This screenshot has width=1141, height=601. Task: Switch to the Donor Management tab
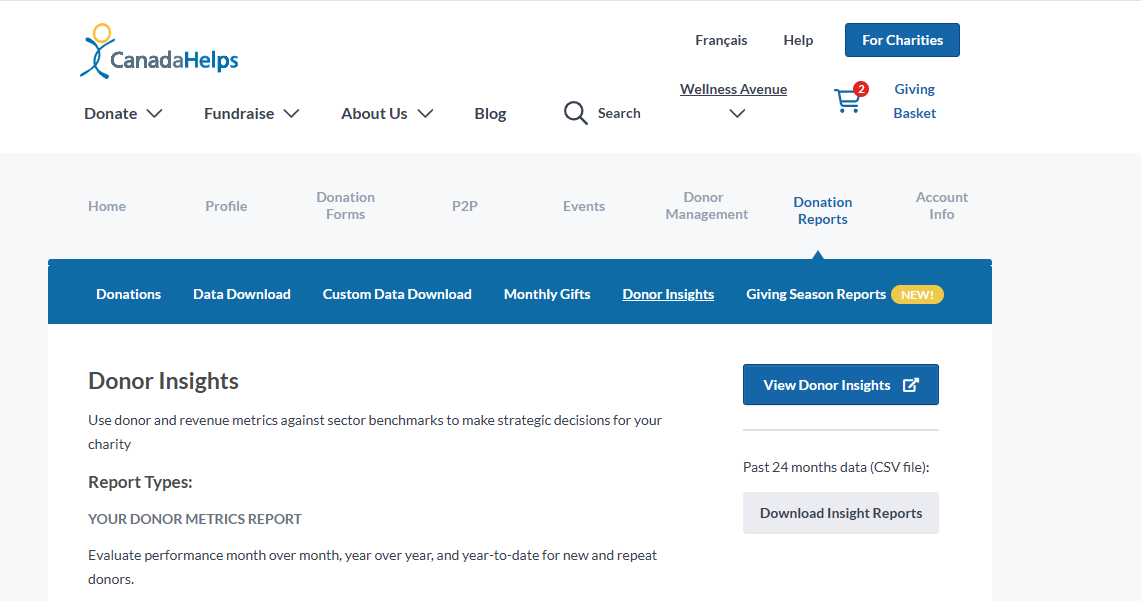(706, 206)
